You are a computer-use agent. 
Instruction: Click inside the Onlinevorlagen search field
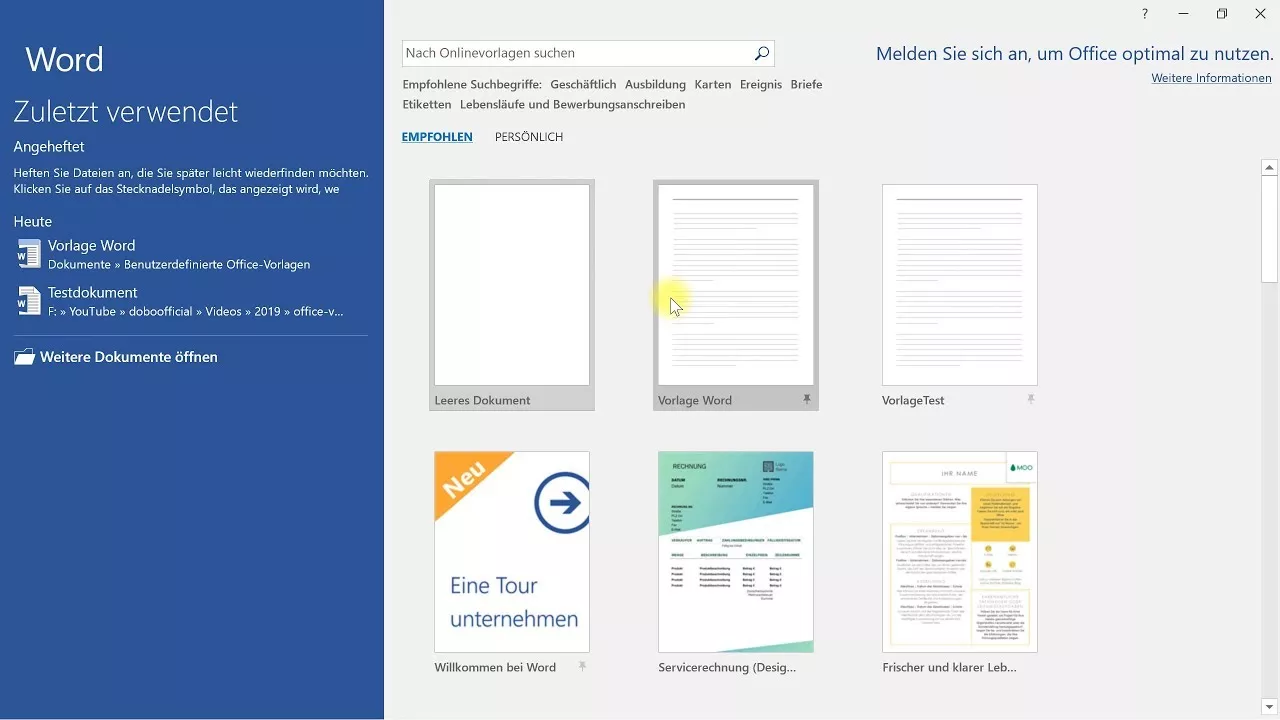570,52
